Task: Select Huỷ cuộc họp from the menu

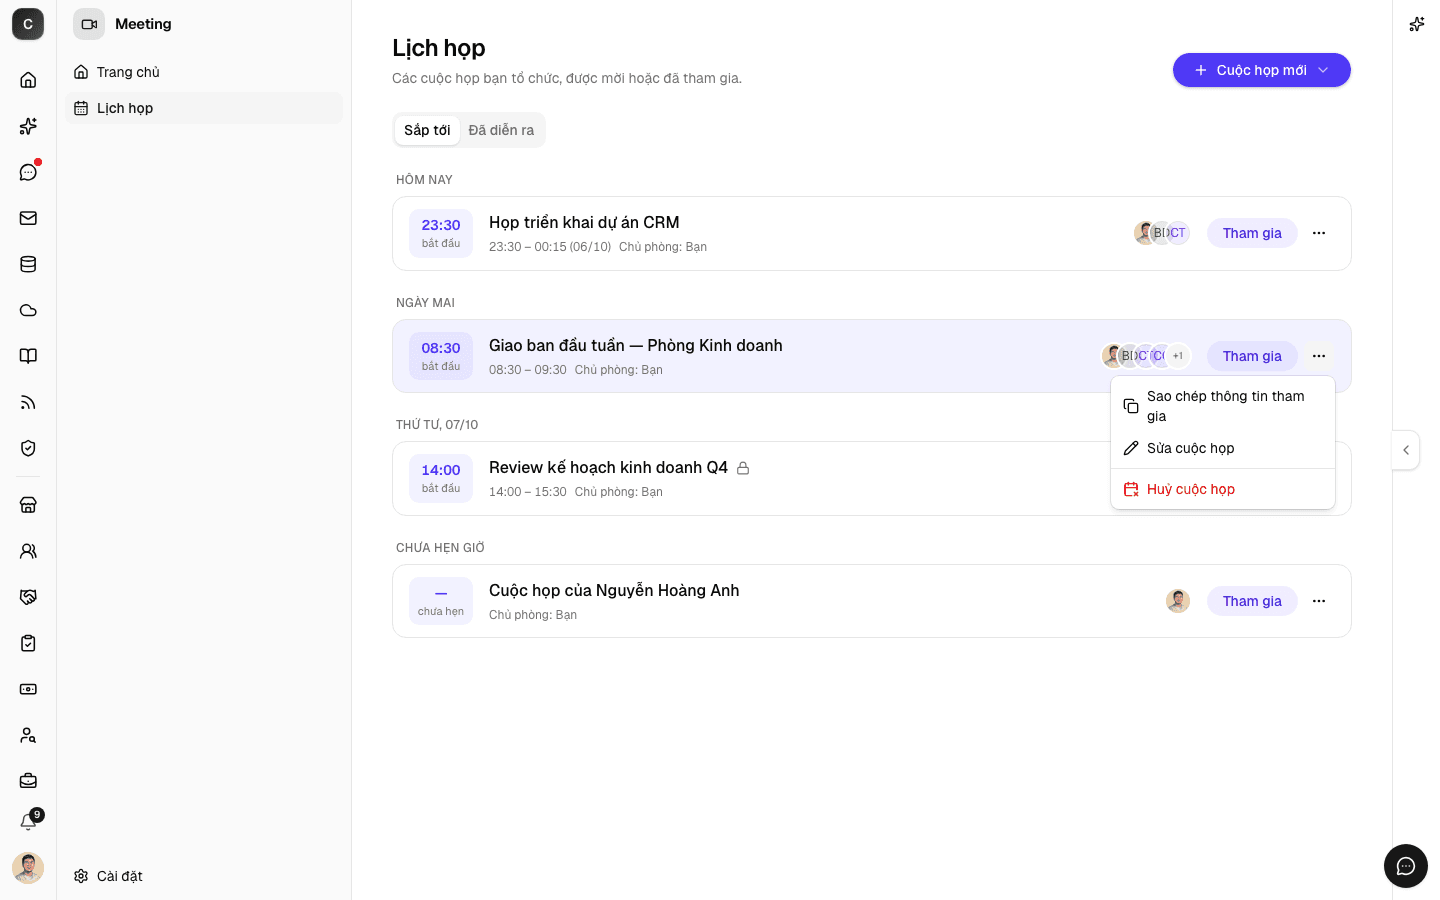Action: click(1223, 489)
